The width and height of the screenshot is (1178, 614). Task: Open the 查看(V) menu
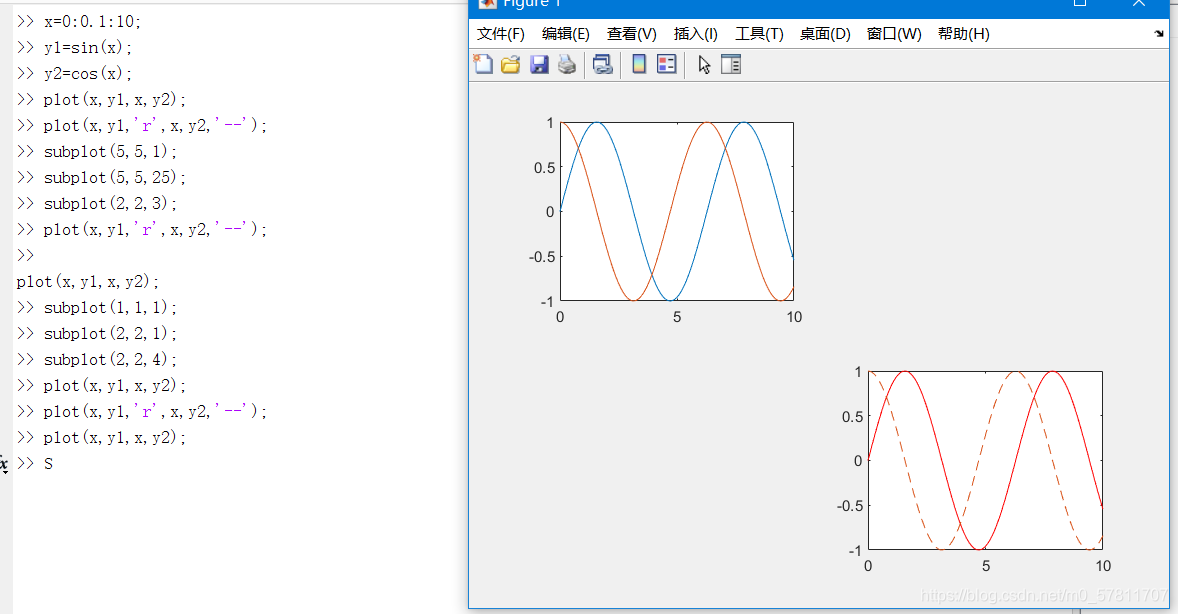coord(632,34)
